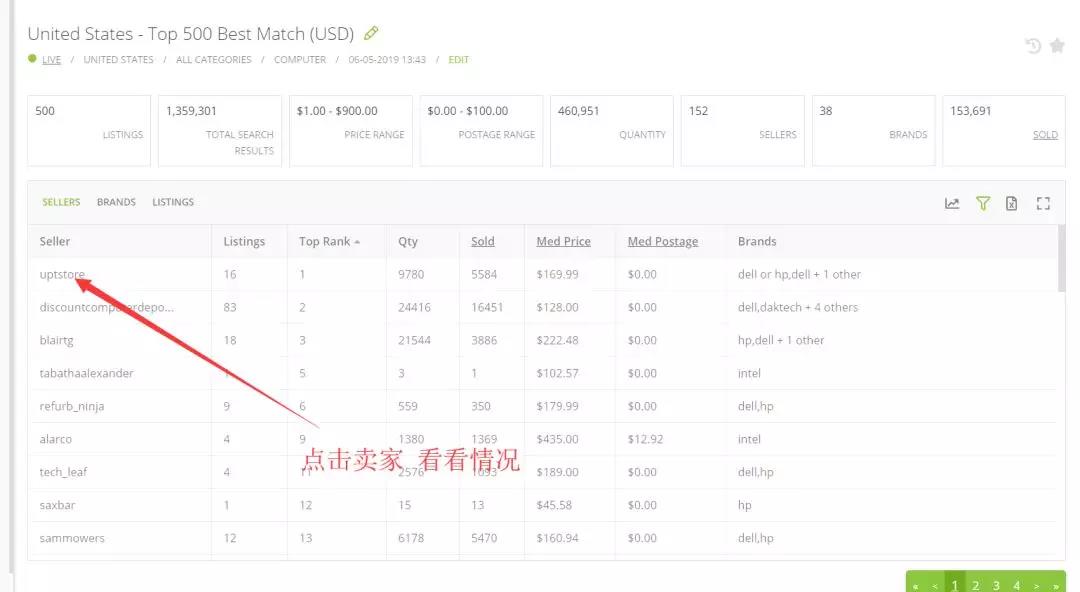Select page 2 in pagination

[975, 586]
